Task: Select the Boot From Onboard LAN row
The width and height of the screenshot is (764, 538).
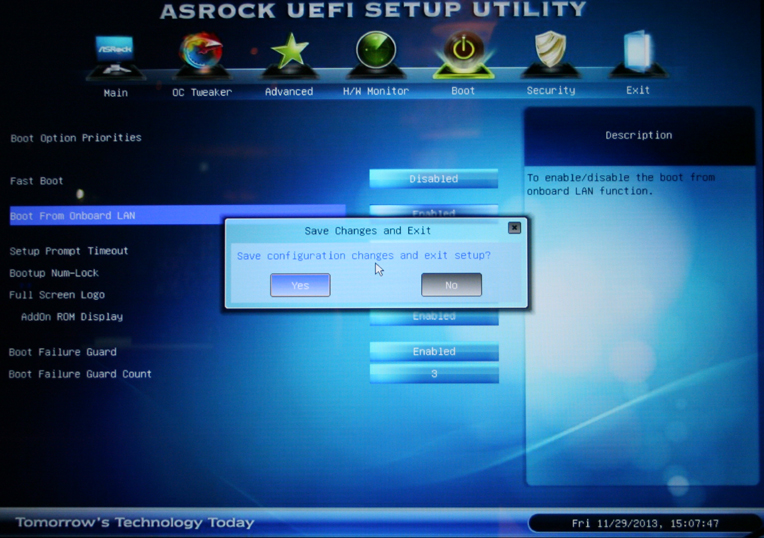Action: coord(177,215)
